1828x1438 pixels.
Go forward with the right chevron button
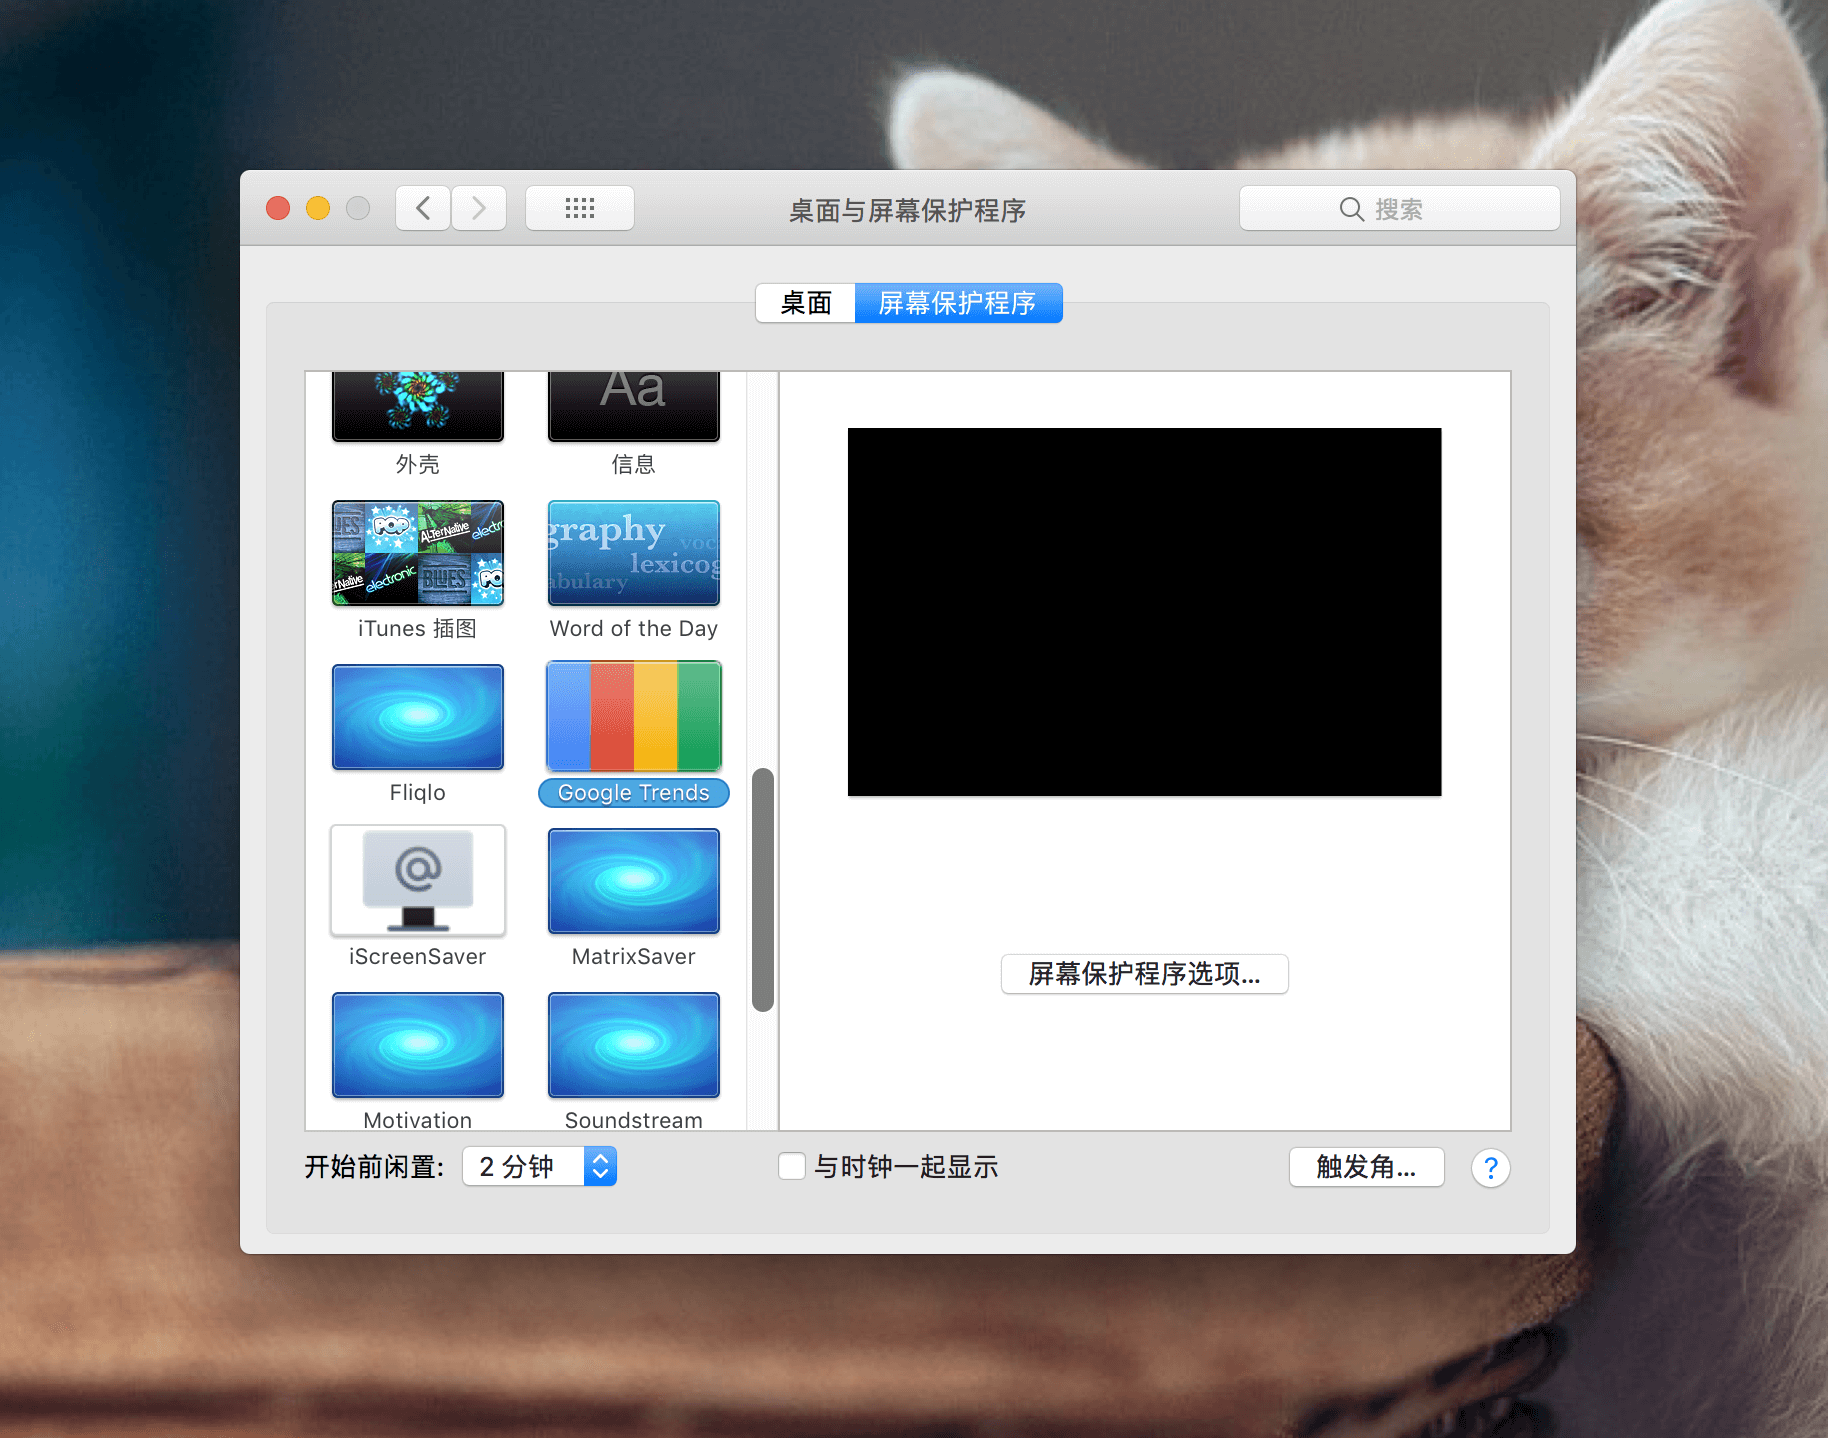pyautogui.click(x=479, y=208)
